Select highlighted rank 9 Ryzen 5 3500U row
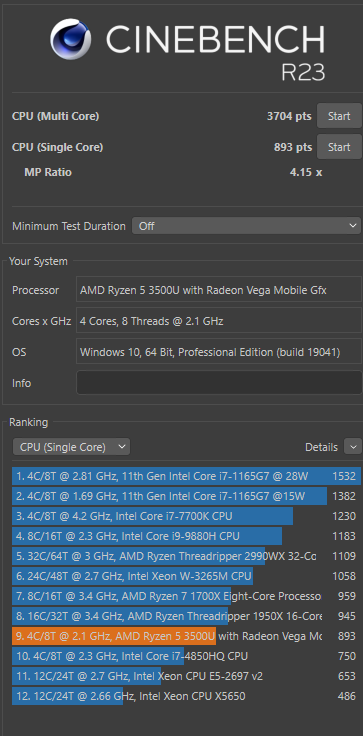The image size is (363, 736). point(186,636)
